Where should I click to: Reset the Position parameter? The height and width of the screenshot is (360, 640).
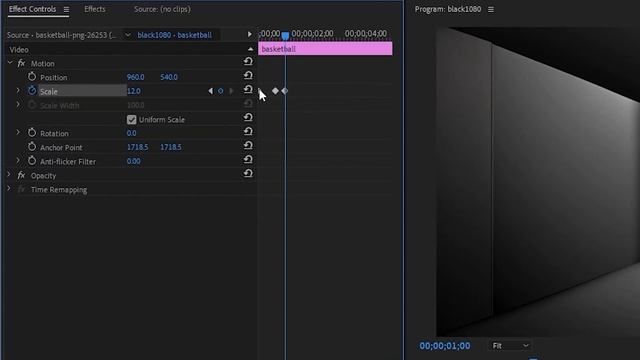(248, 76)
